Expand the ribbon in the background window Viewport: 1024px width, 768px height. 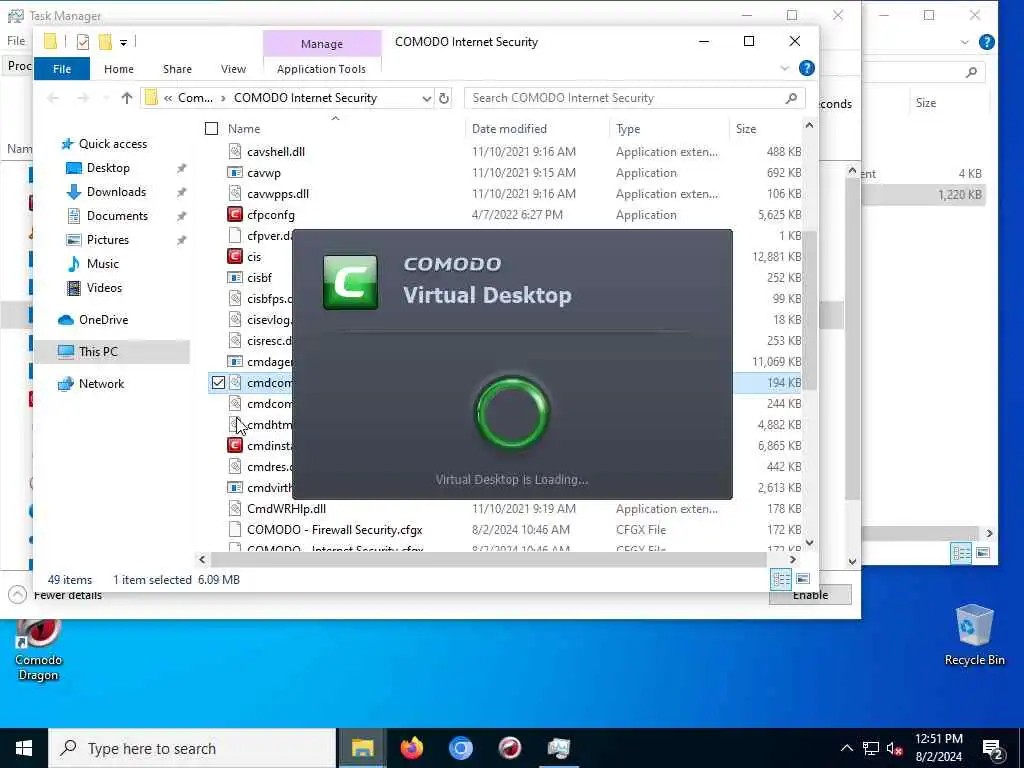[965, 42]
